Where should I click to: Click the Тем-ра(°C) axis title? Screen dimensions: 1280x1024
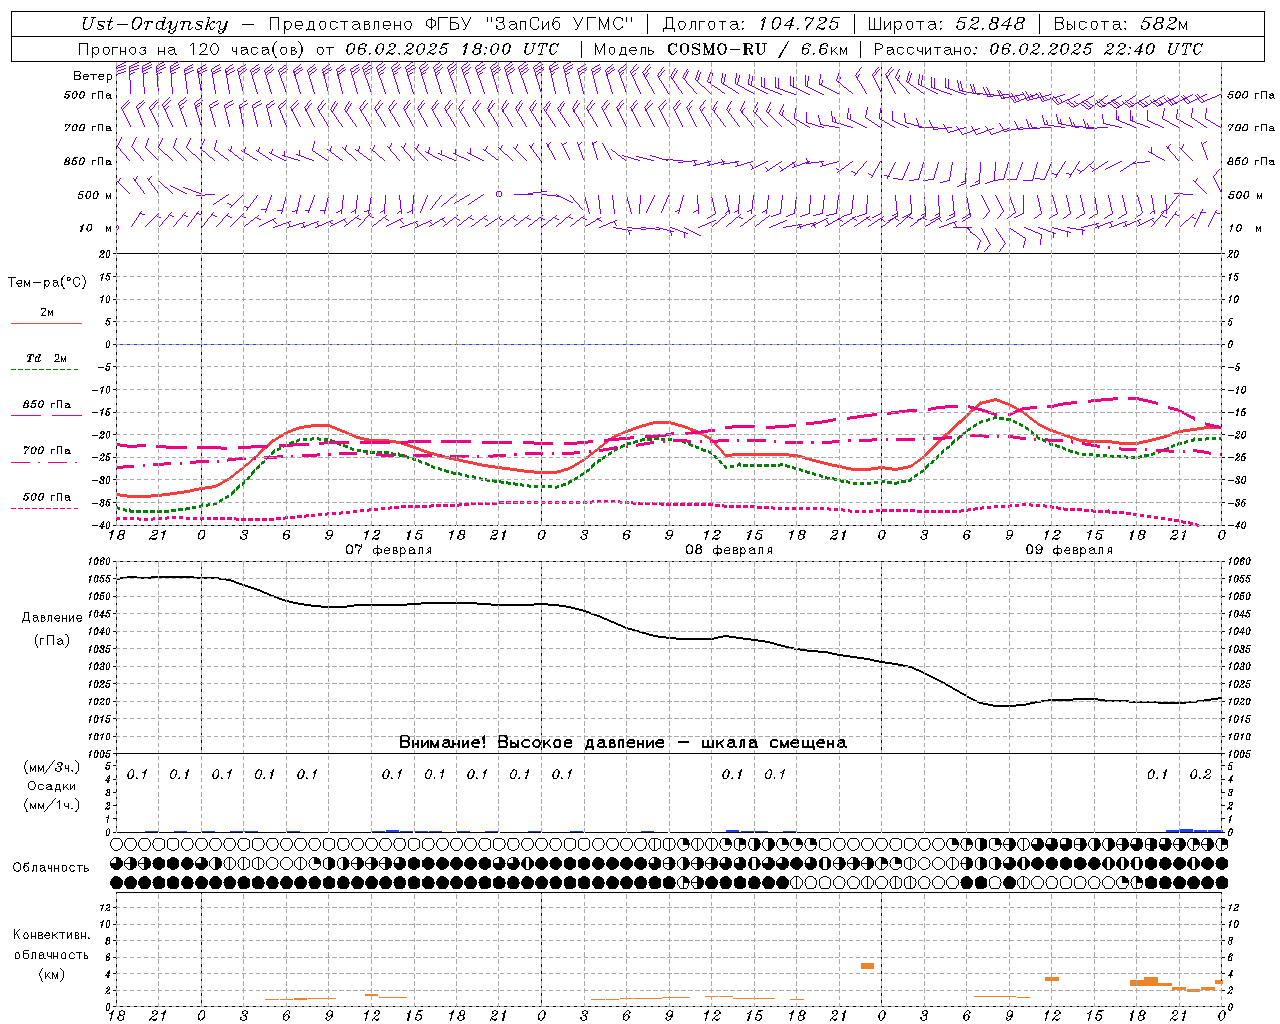[47, 283]
